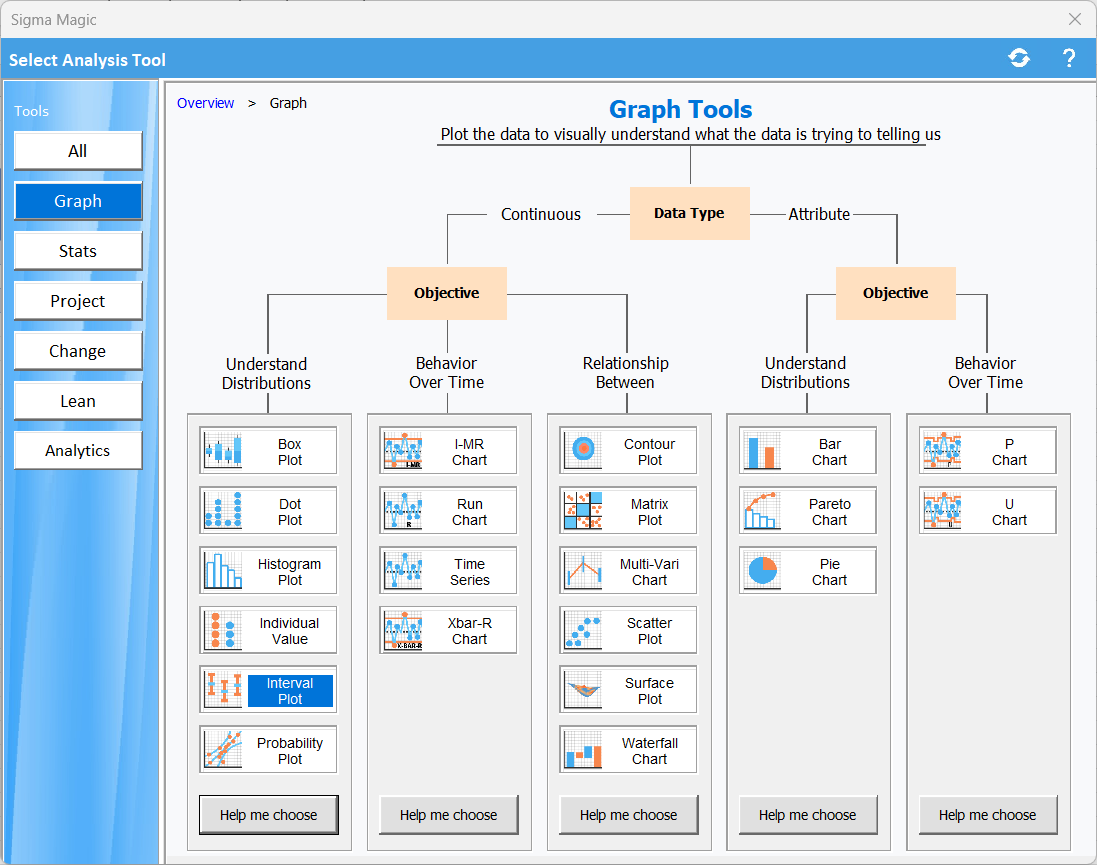This screenshot has height=865, width=1097.
Task: Click the refresh icon in header
Action: [1019, 58]
